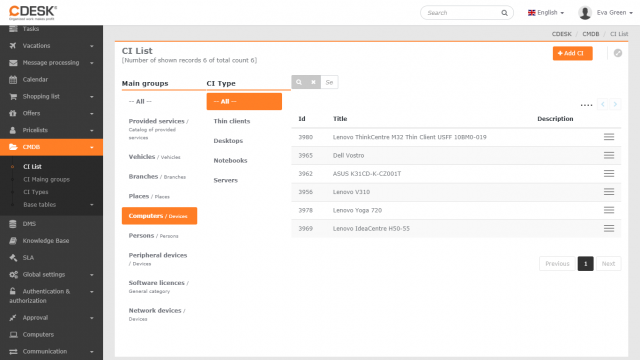Open row menu for Lenovo Yoga 720

[609, 210]
